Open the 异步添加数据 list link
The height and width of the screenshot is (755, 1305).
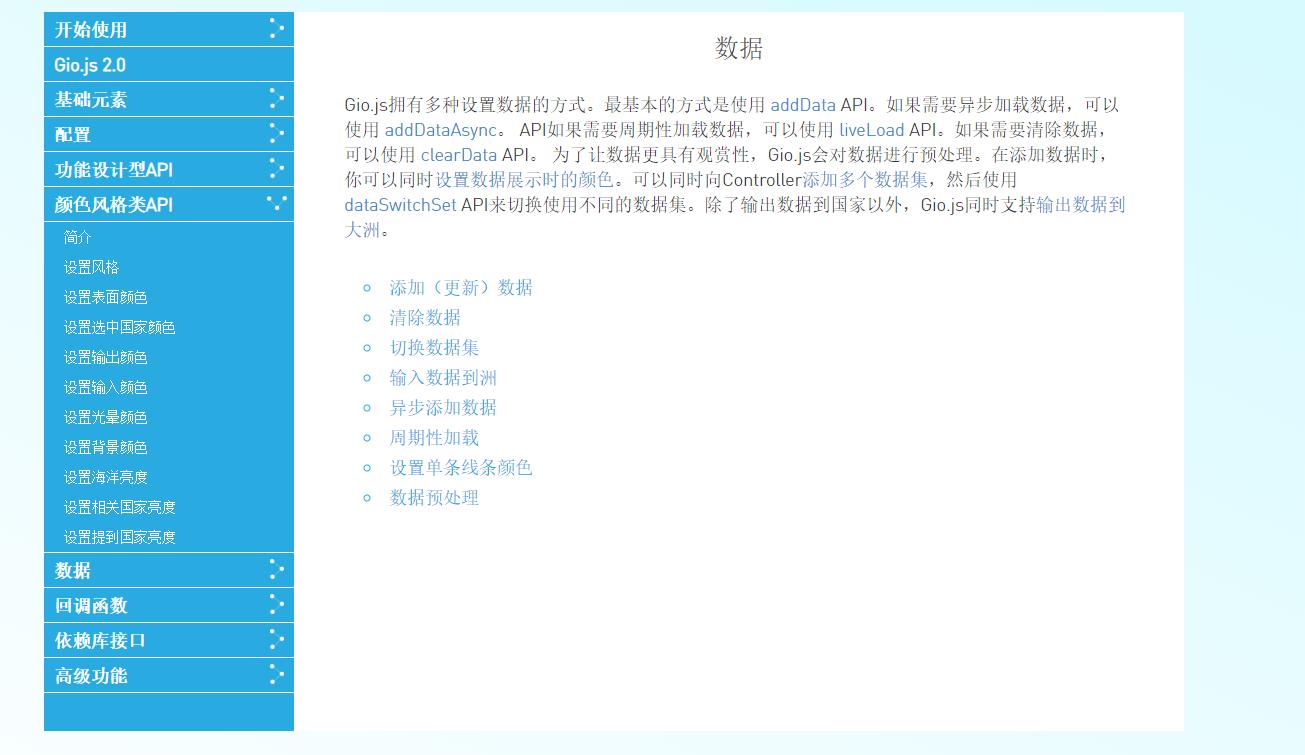pyautogui.click(x=443, y=407)
